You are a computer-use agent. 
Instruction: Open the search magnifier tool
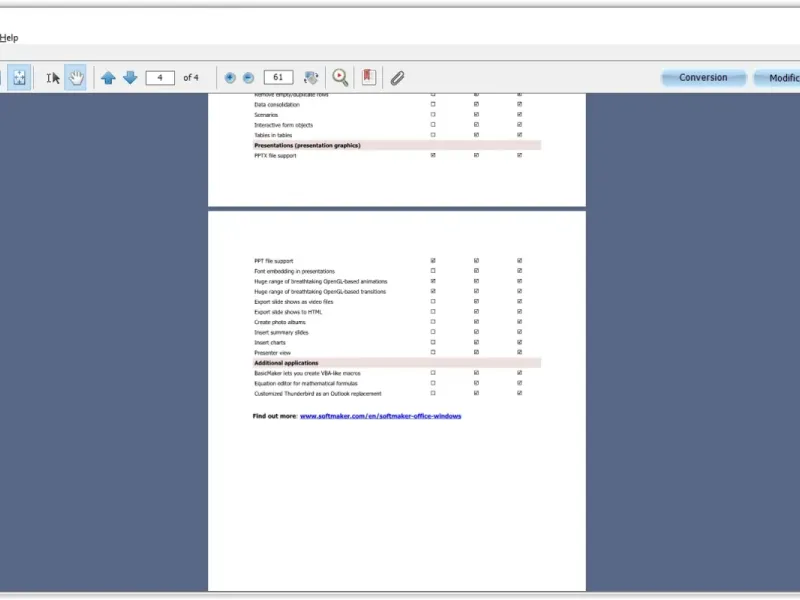click(x=340, y=78)
